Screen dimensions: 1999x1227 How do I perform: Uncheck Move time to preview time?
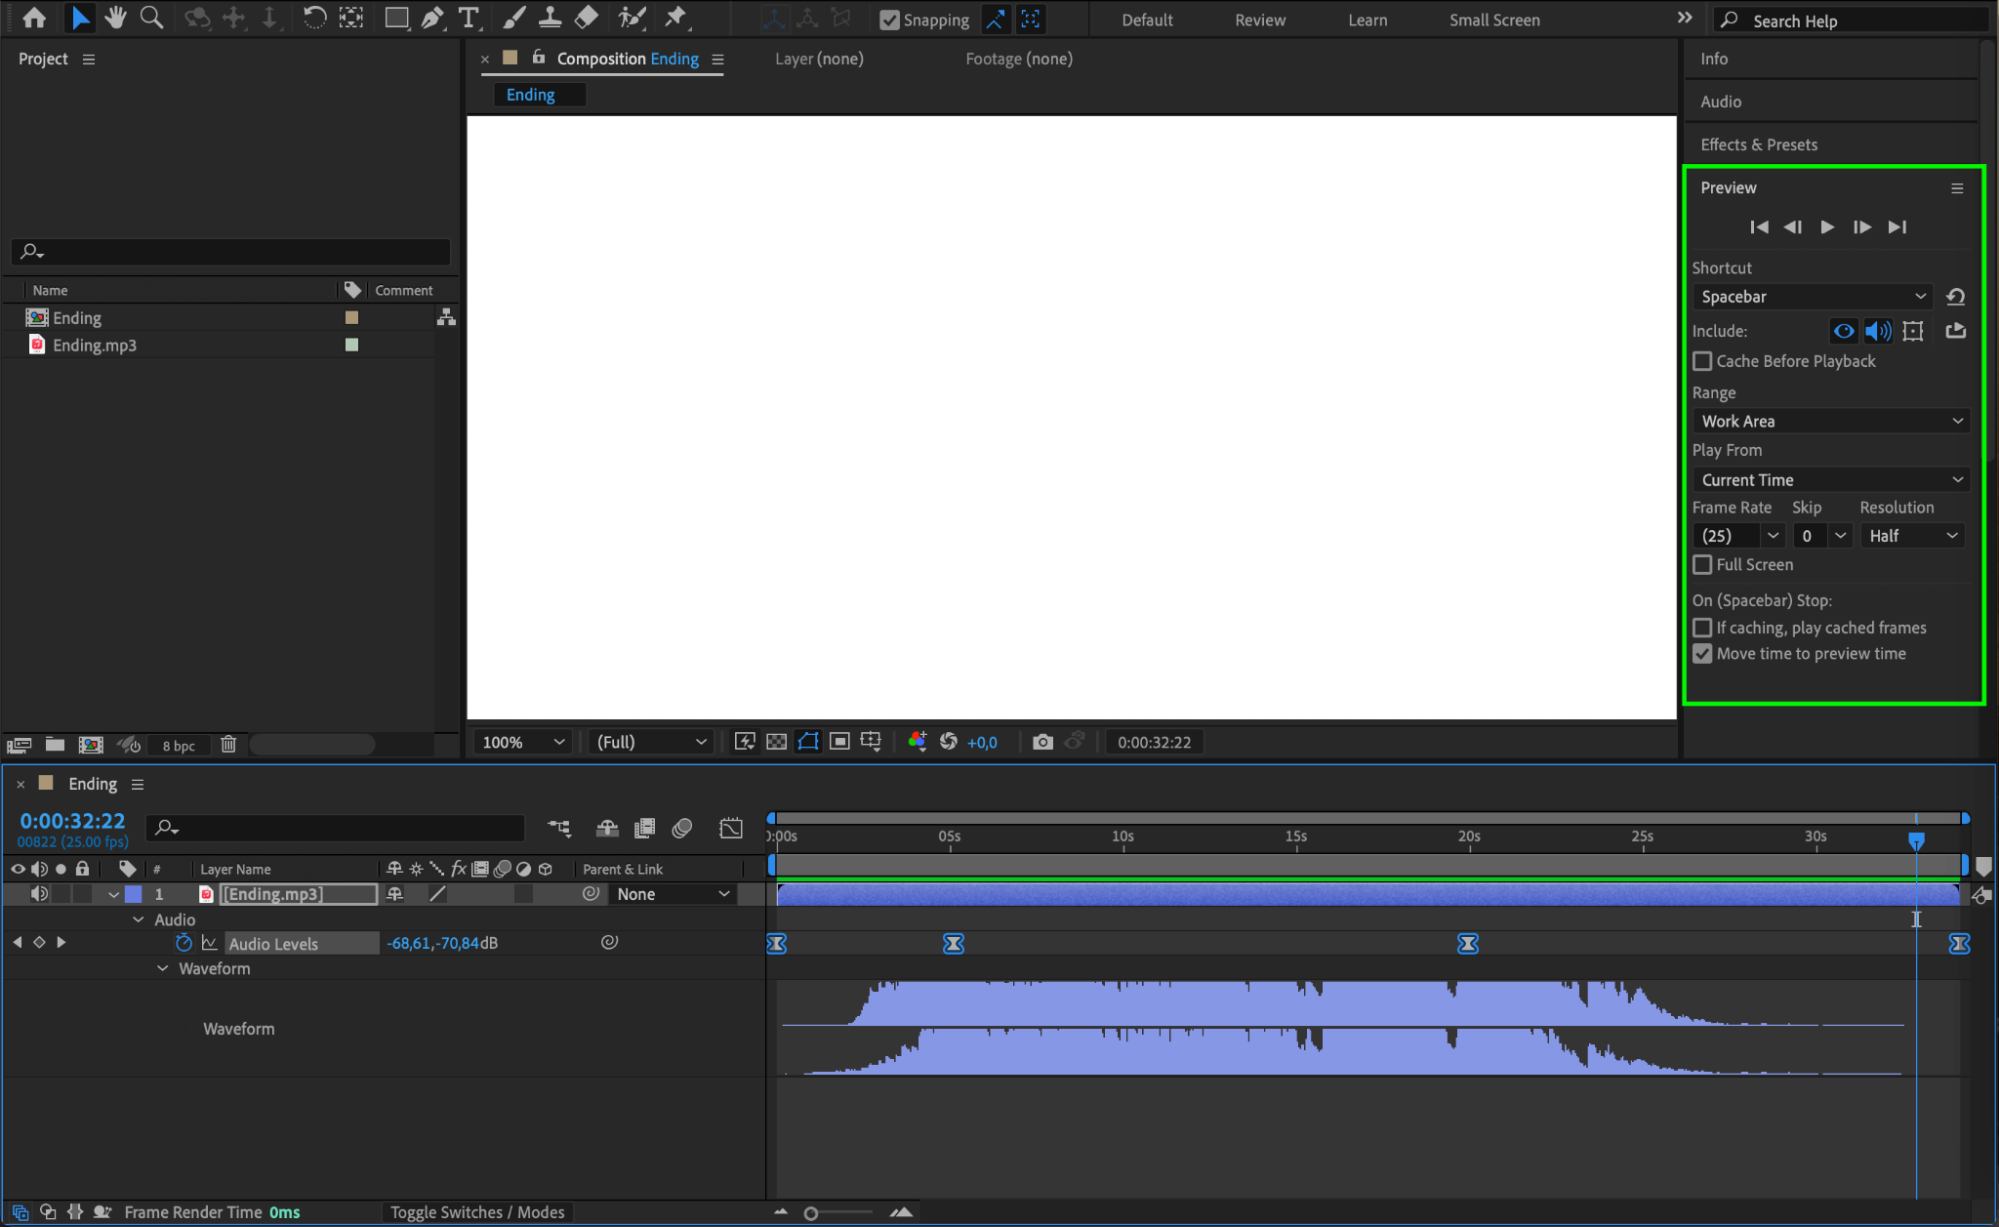tap(1702, 654)
